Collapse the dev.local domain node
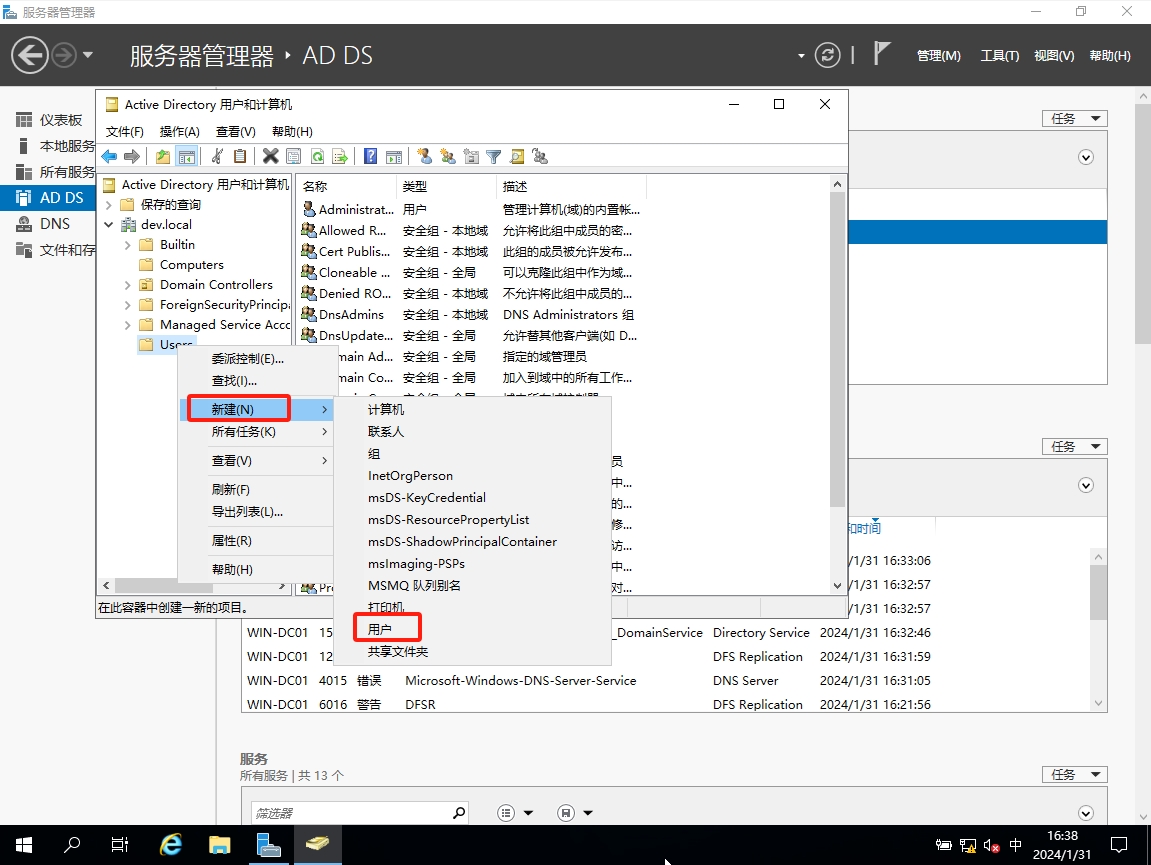Viewport: 1151px width, 865px height. click(x=109, y=225)
